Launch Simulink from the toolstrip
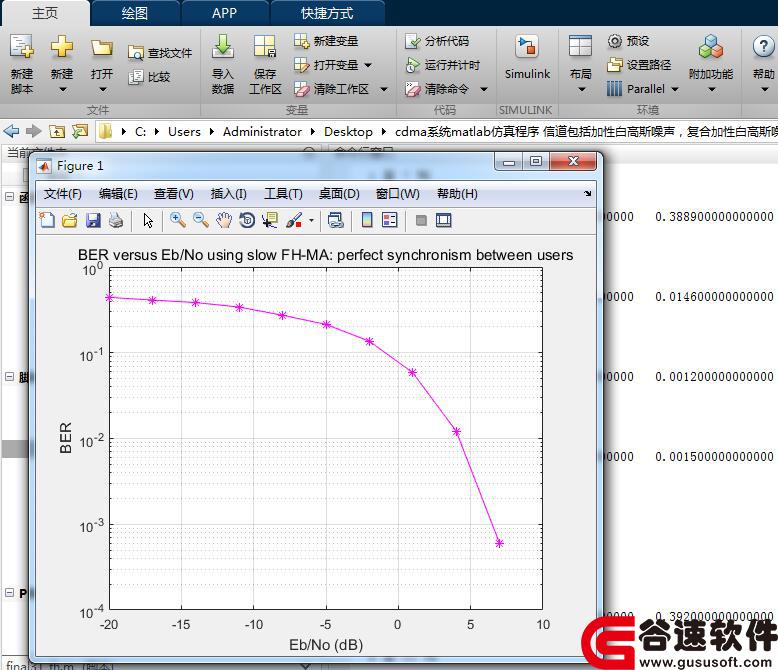The image size is (778, 670). coord(527,57)
